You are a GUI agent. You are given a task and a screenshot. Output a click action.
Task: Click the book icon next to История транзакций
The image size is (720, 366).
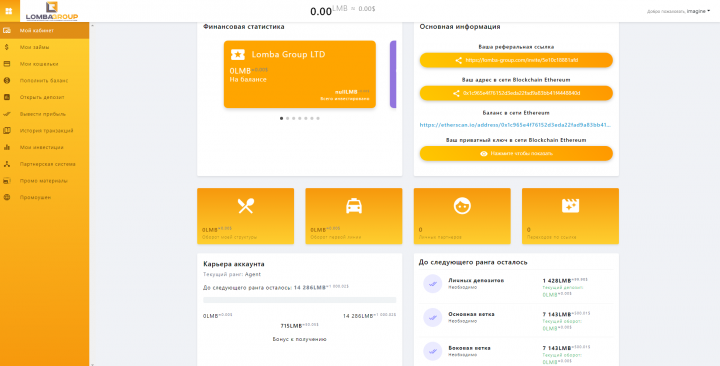(x=7, y=130)
